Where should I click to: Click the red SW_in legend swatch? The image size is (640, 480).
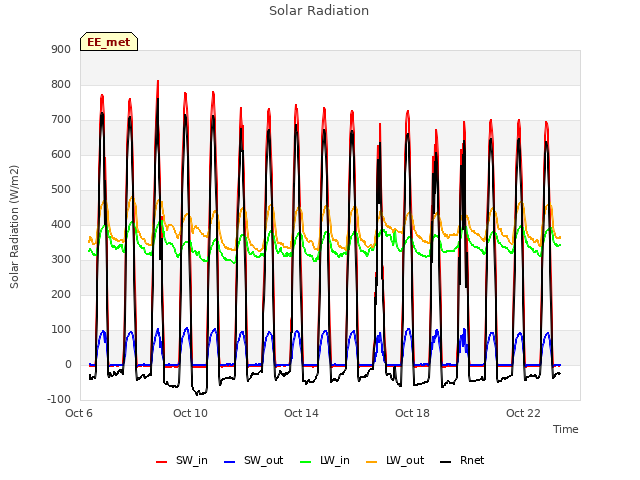(x=162, y=462)
